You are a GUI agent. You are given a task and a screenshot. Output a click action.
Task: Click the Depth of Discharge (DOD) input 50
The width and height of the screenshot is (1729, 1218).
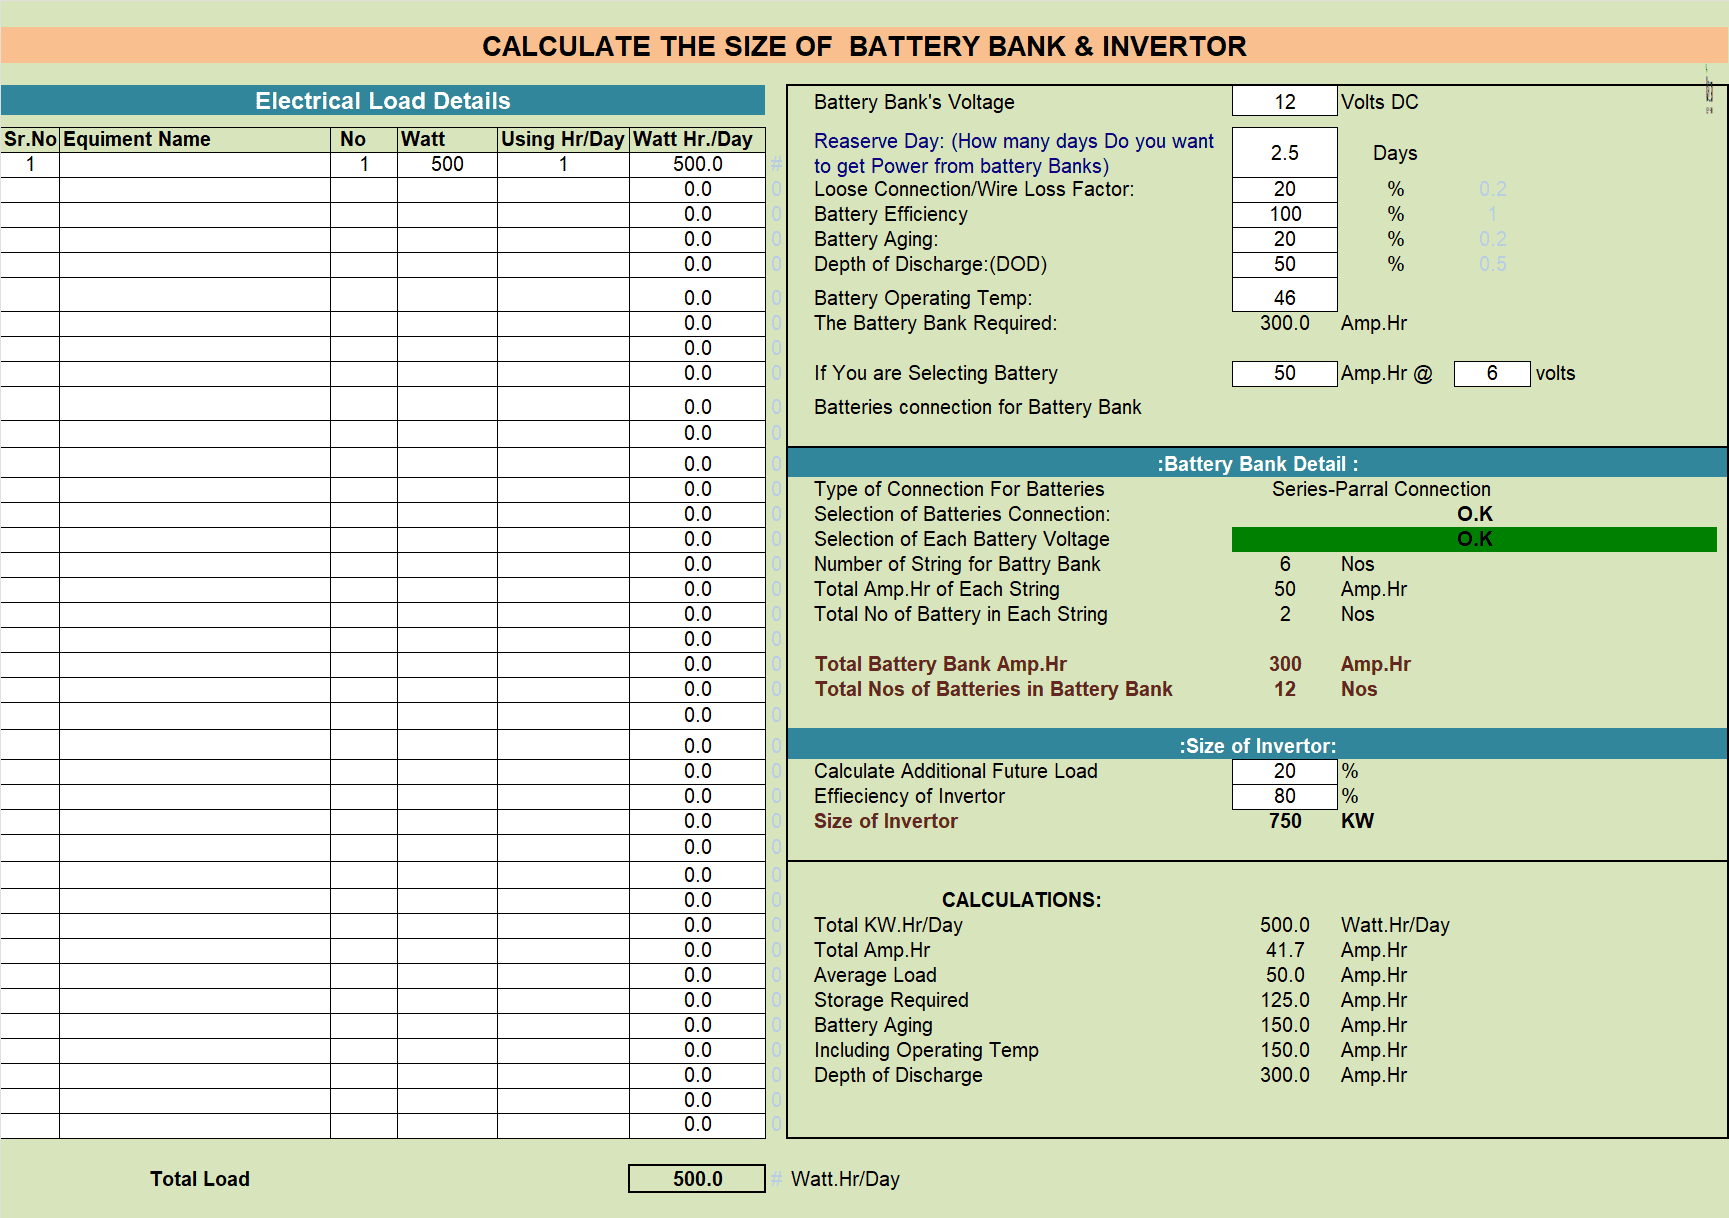(x=1284, y=265)
